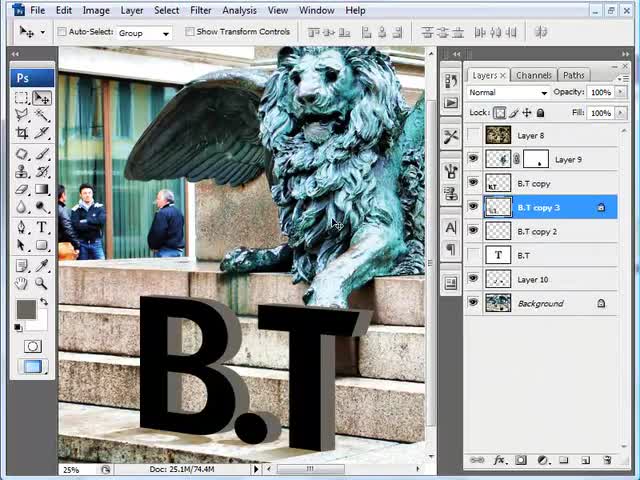Select the Background layer thumbnail
Viewport: 640px width, 480px height.
[498, 303]
